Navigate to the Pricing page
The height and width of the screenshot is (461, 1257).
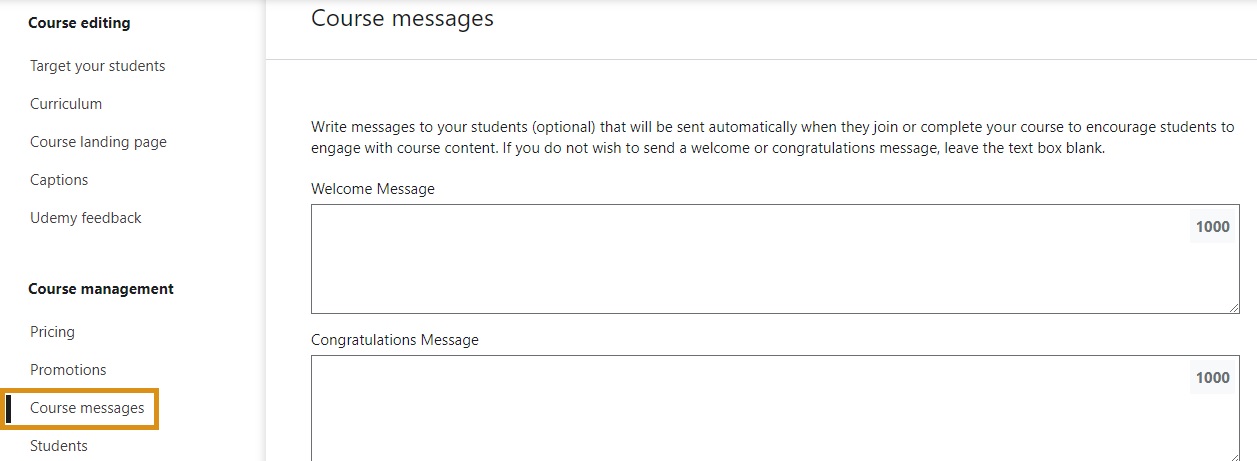click(52, 332)
